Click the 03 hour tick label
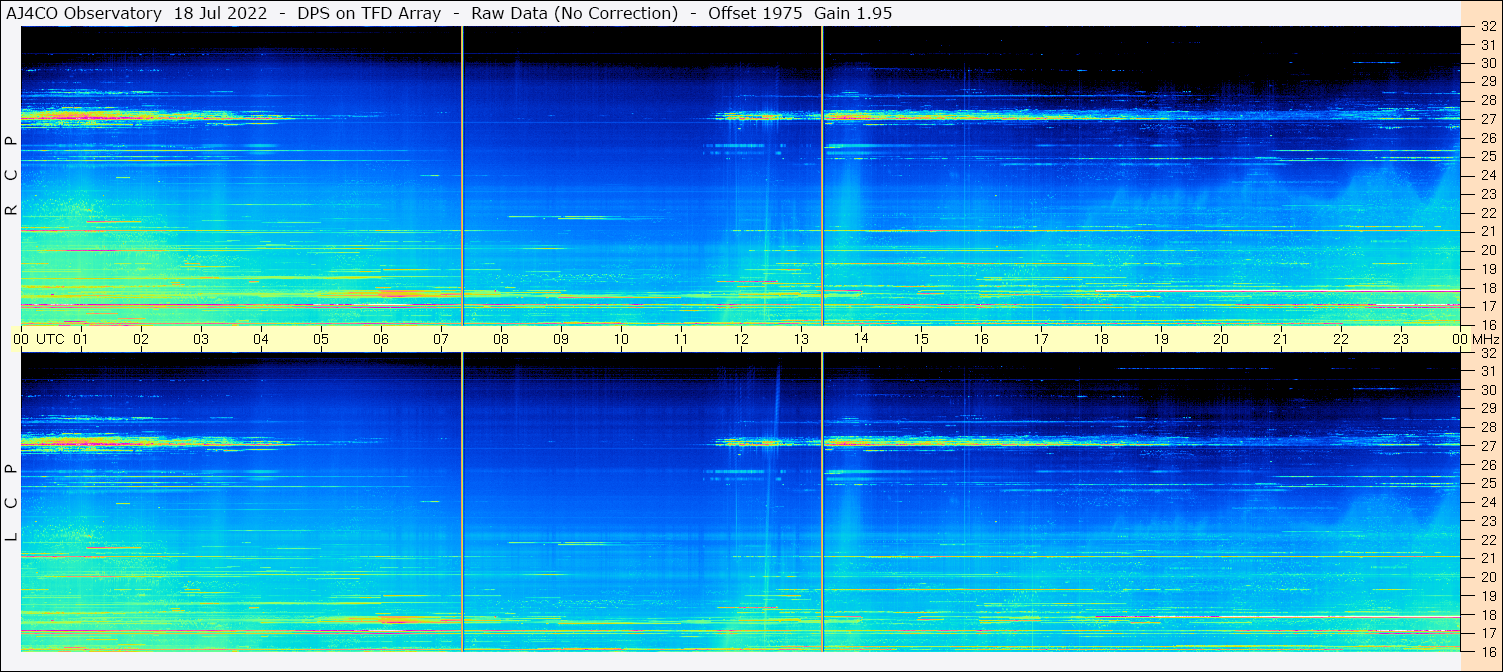Screen dimensions: 1503x672 pos(201,339)
